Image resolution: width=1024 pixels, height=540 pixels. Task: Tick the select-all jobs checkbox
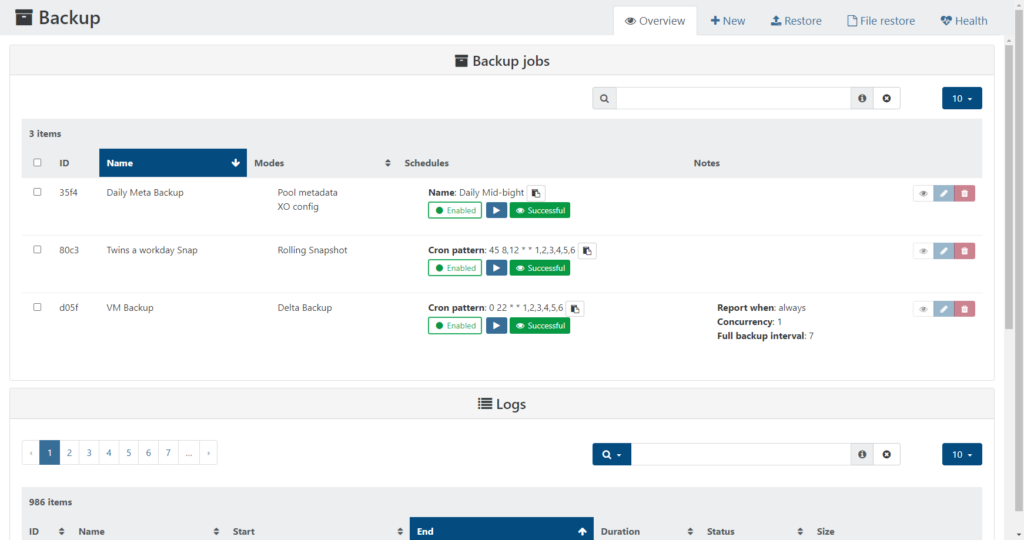point(38,163)
